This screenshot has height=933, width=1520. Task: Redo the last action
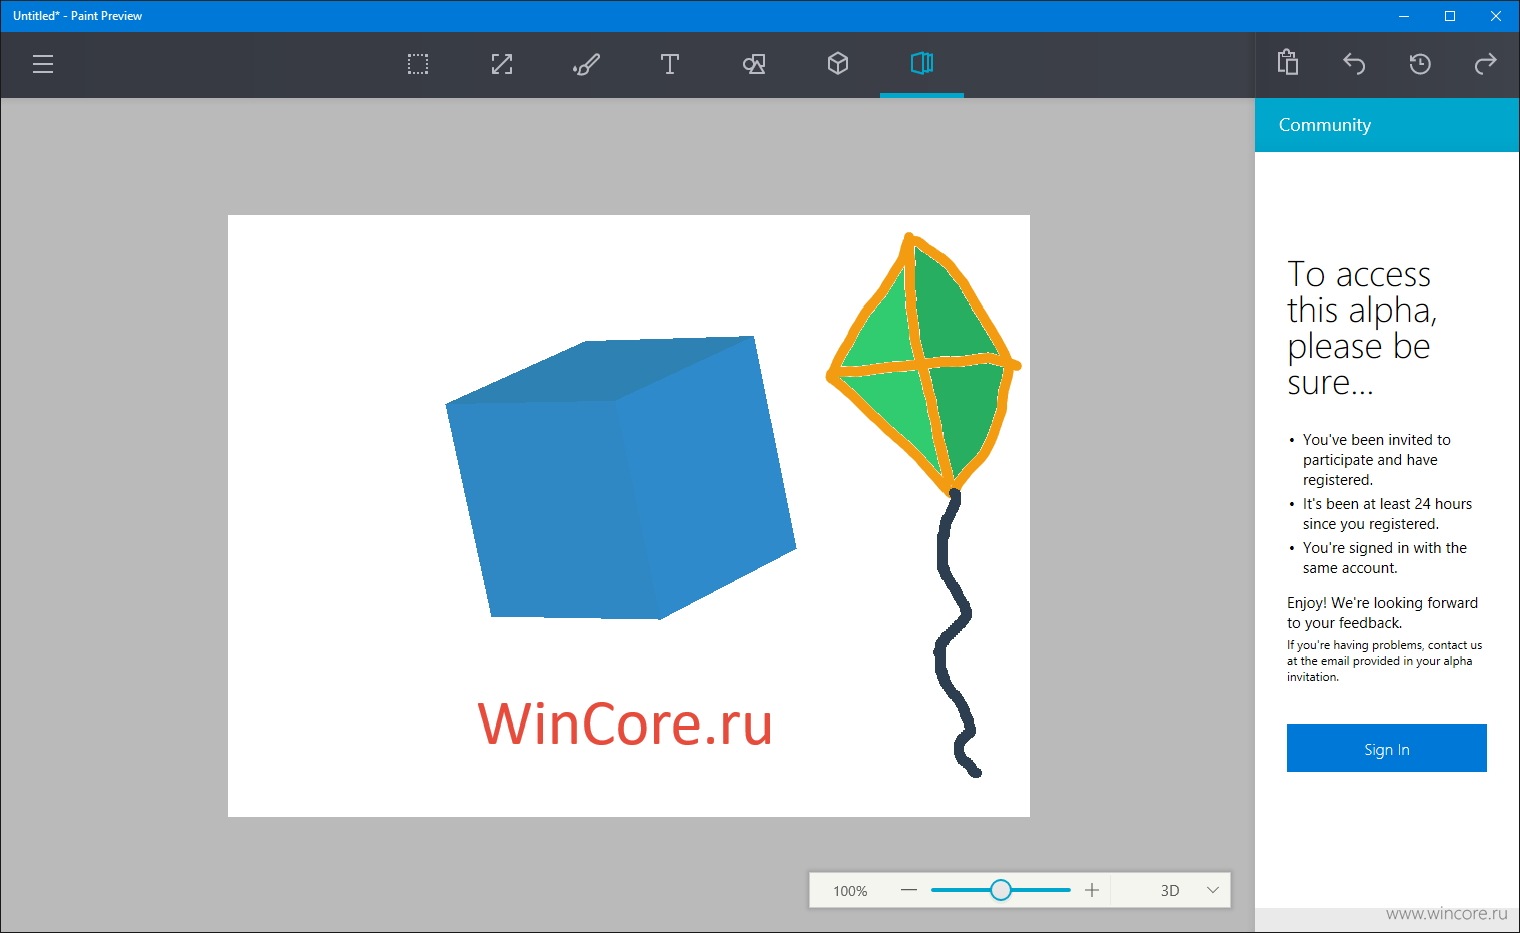click(1486, 64)
